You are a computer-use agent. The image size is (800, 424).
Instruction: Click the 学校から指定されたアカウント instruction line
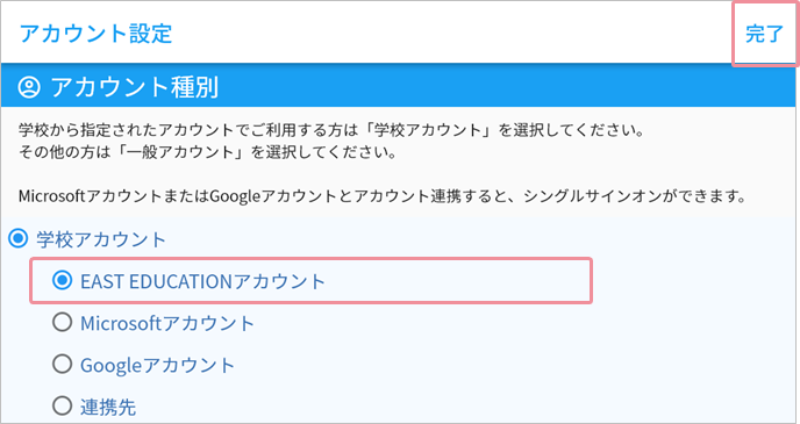pyautogui.click(x=331, y=130)
